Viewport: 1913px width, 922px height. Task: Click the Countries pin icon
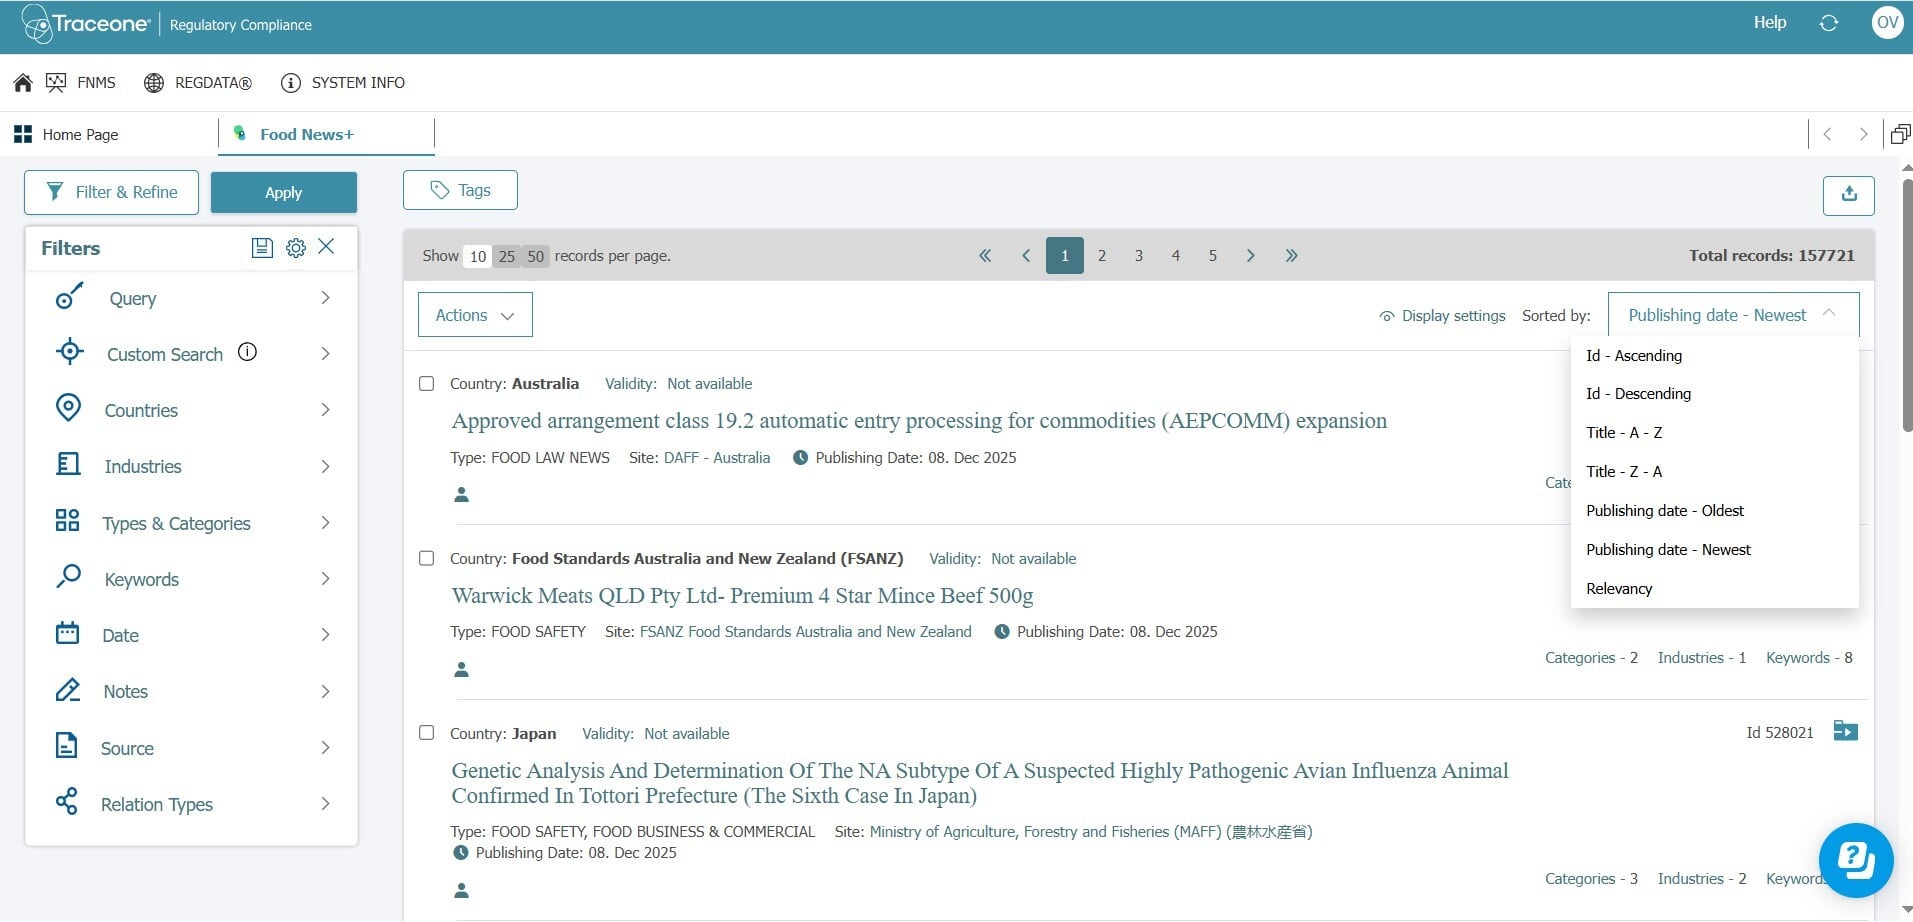68,408
